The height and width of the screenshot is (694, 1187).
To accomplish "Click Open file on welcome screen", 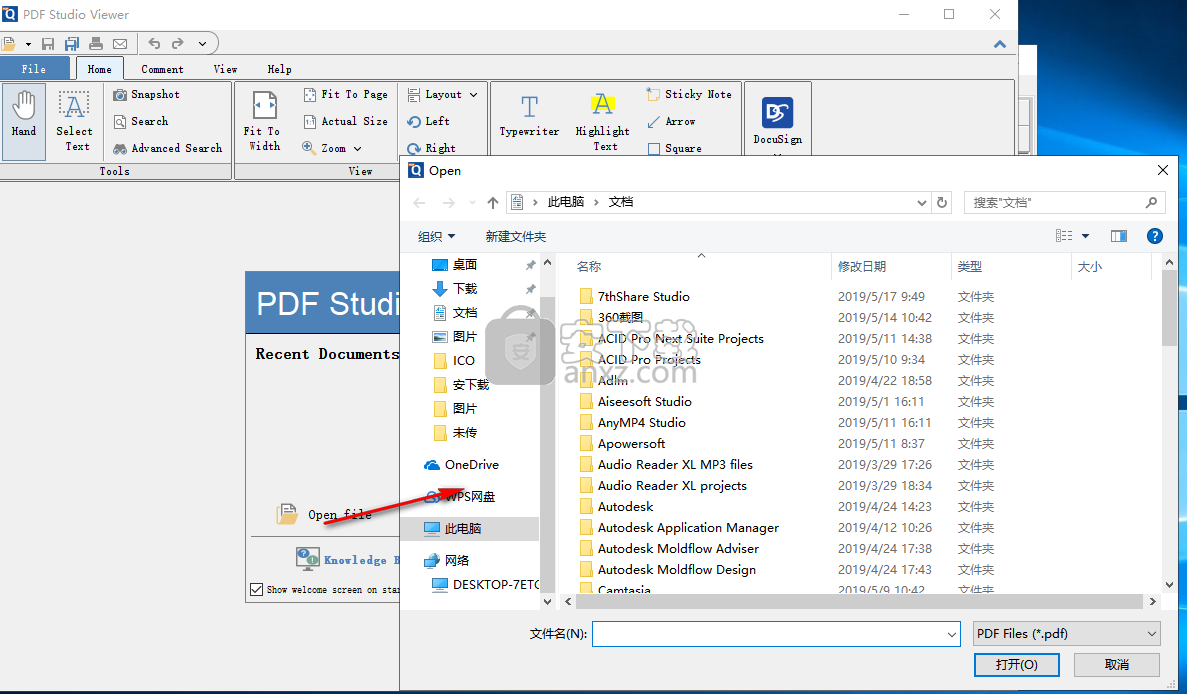I will point(325,515).
